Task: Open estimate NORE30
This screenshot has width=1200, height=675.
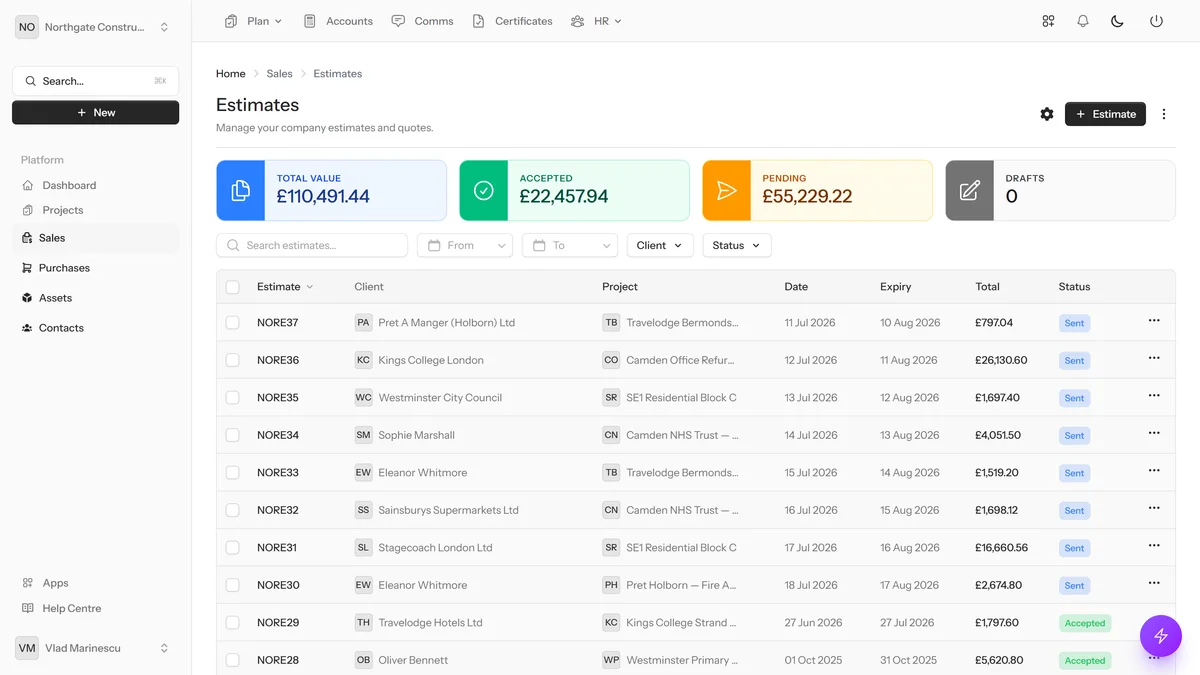Action: (x=278, y=585)
